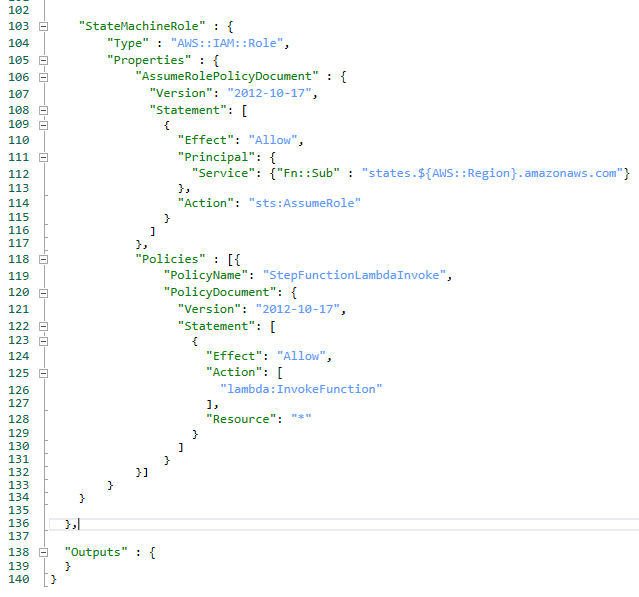
Task: Click the "Principal" key
Action: coord(216,157)
